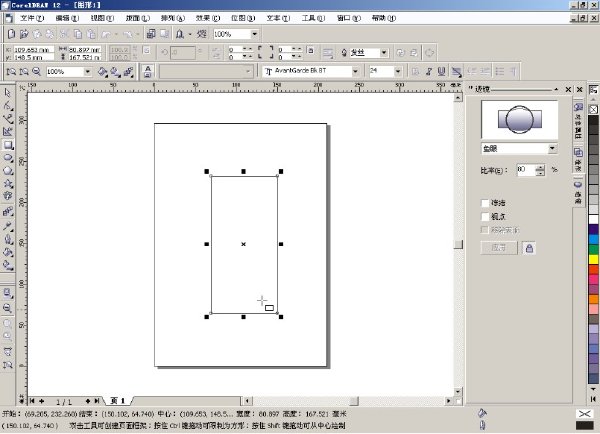Click the New document icon

pyautogui.click(x=11, y=34)
